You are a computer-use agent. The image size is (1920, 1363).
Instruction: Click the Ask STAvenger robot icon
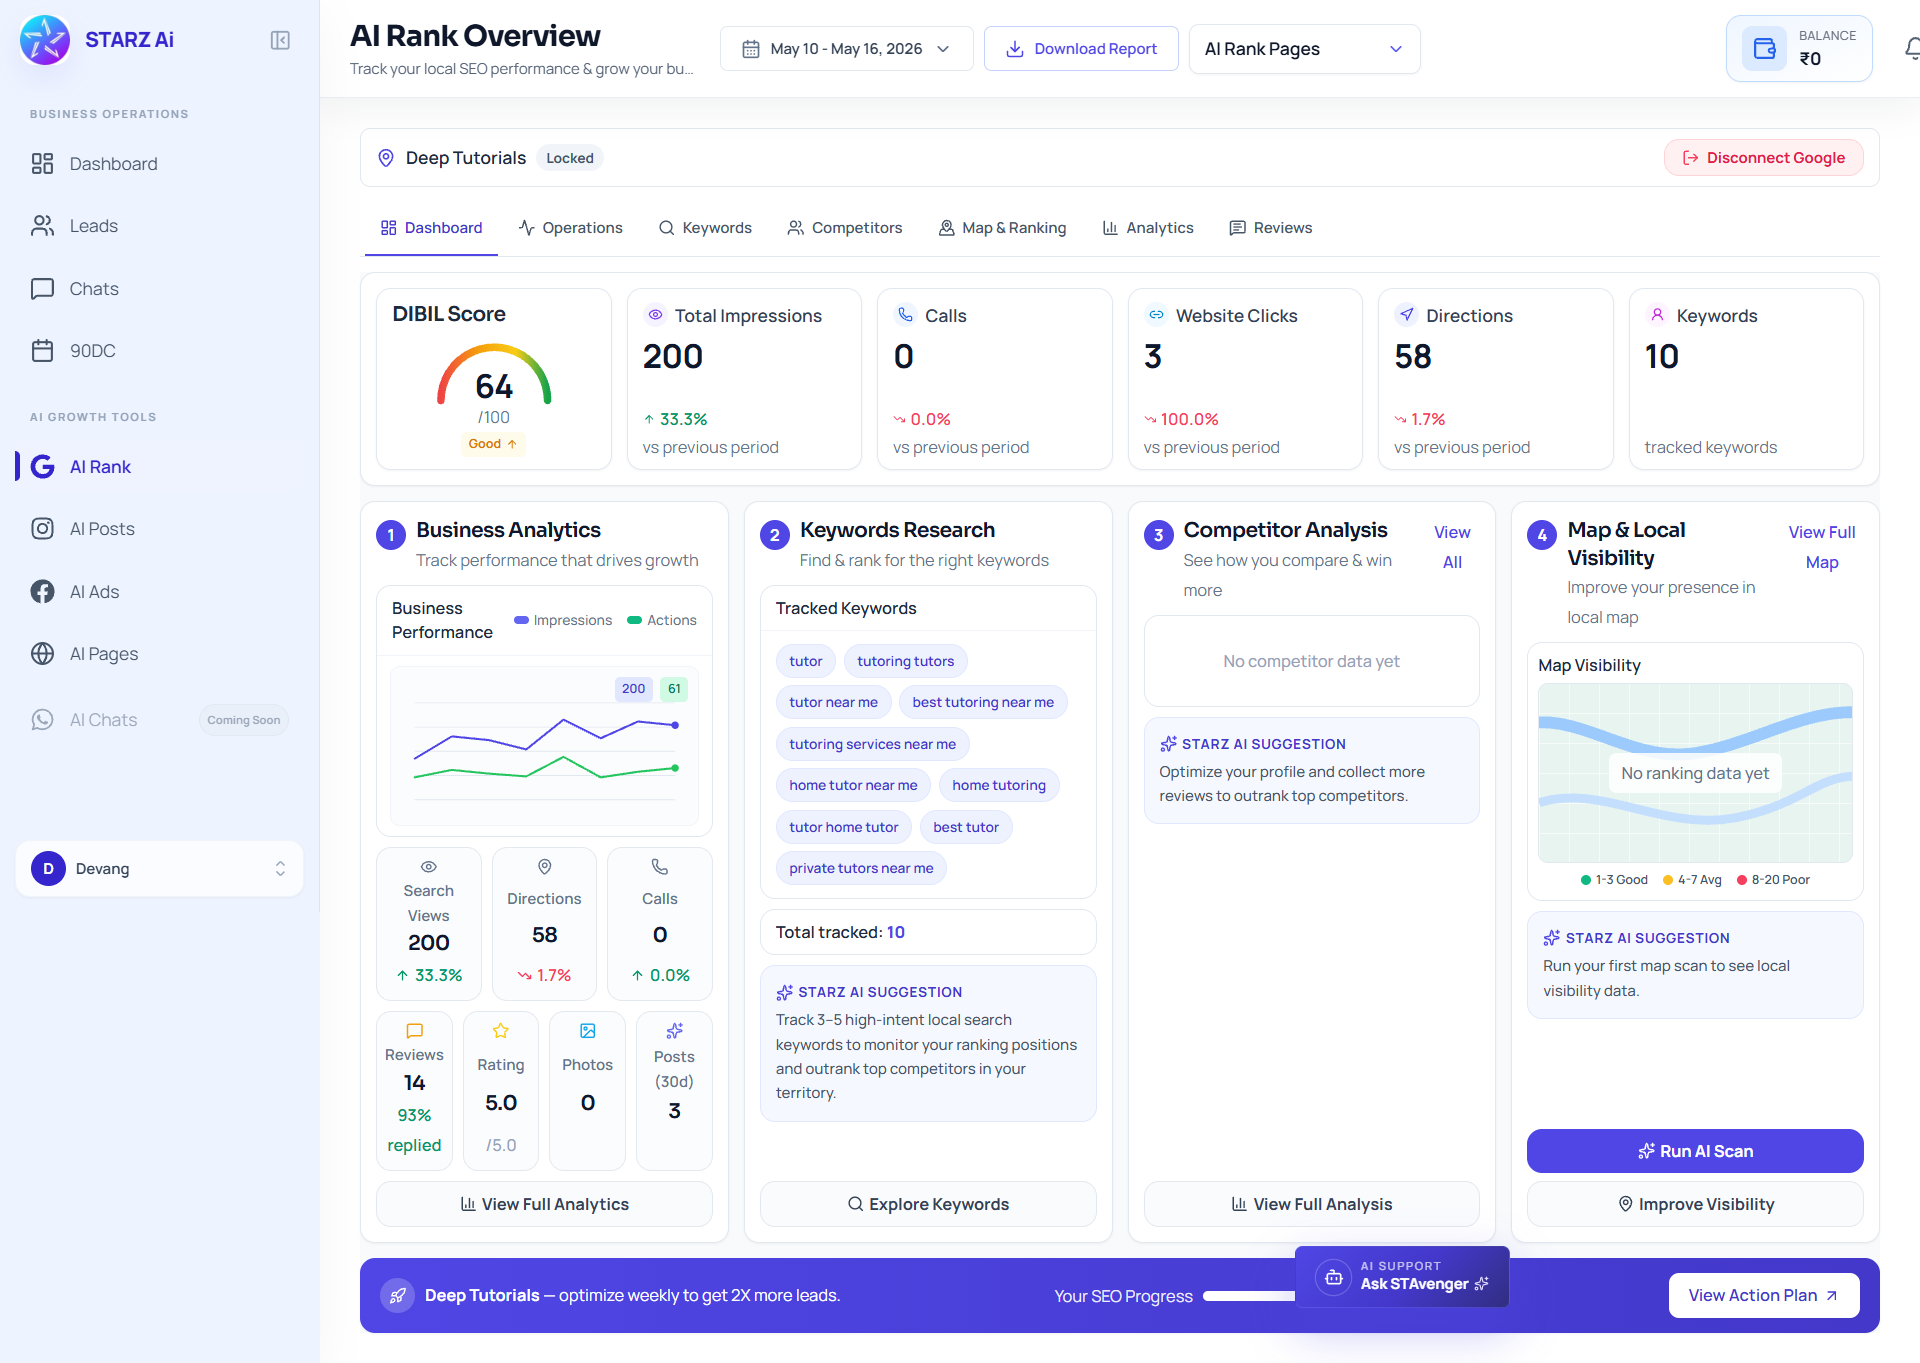click(x=1333, y=1277)
